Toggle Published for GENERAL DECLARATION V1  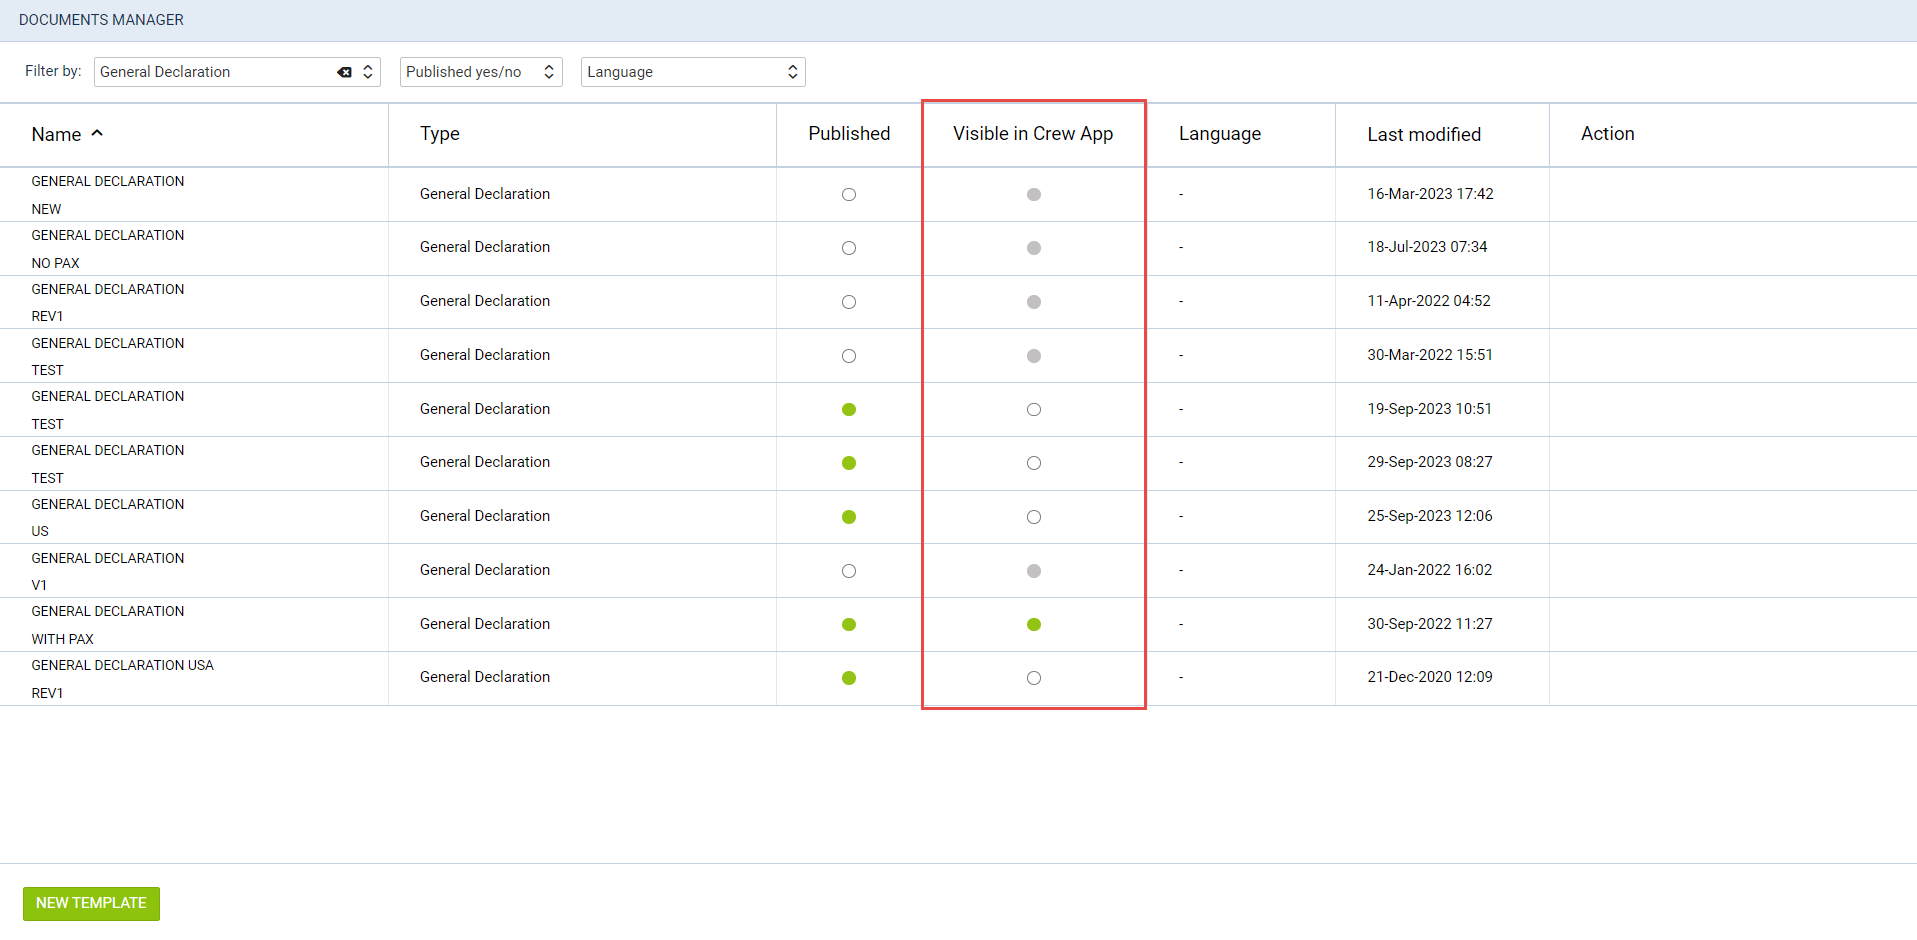click(849, 571)
